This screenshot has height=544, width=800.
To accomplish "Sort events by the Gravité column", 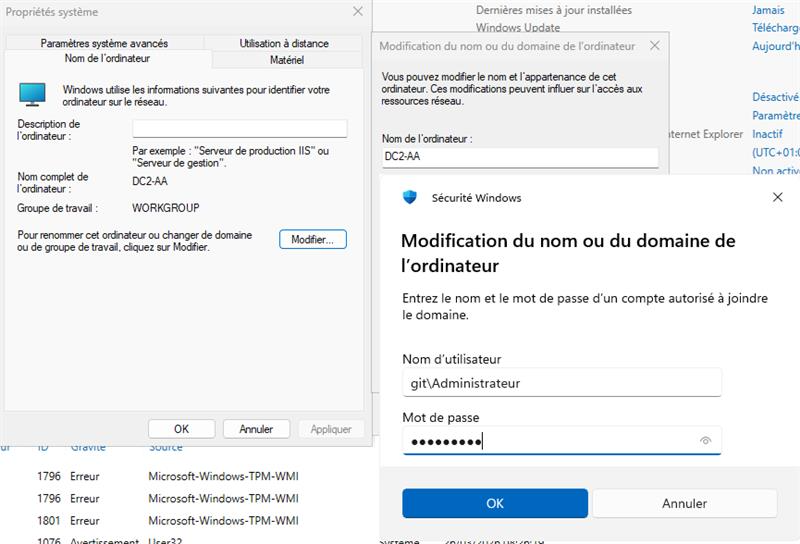I will (88, 448).
